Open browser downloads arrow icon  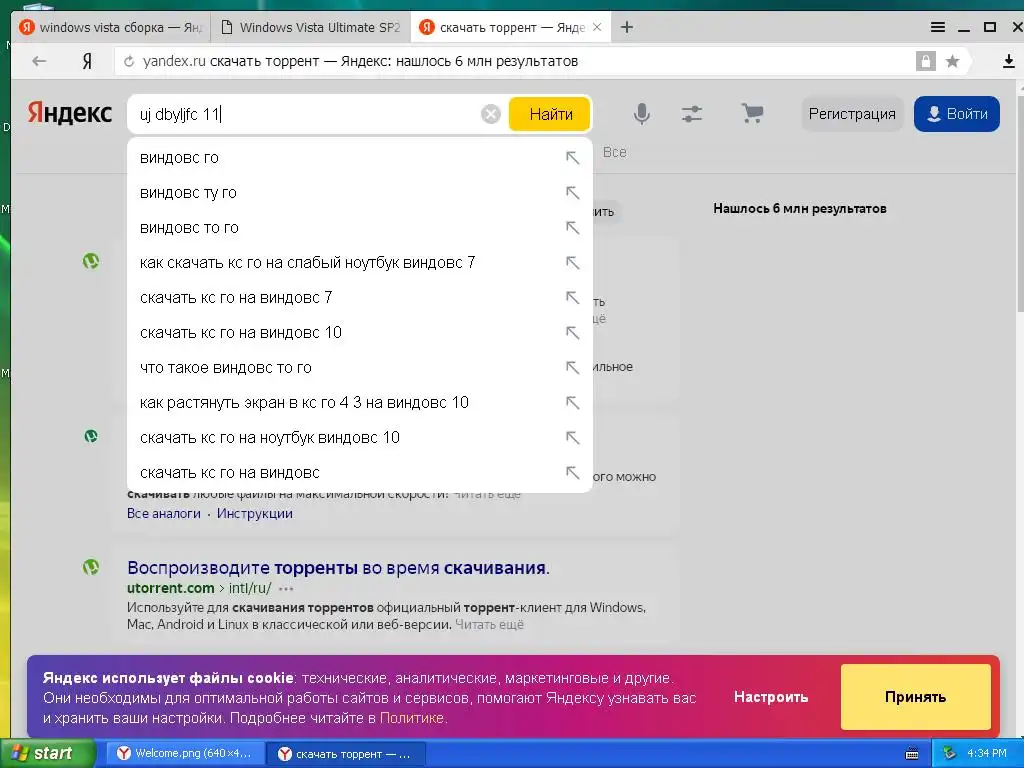pos(1008,61)
